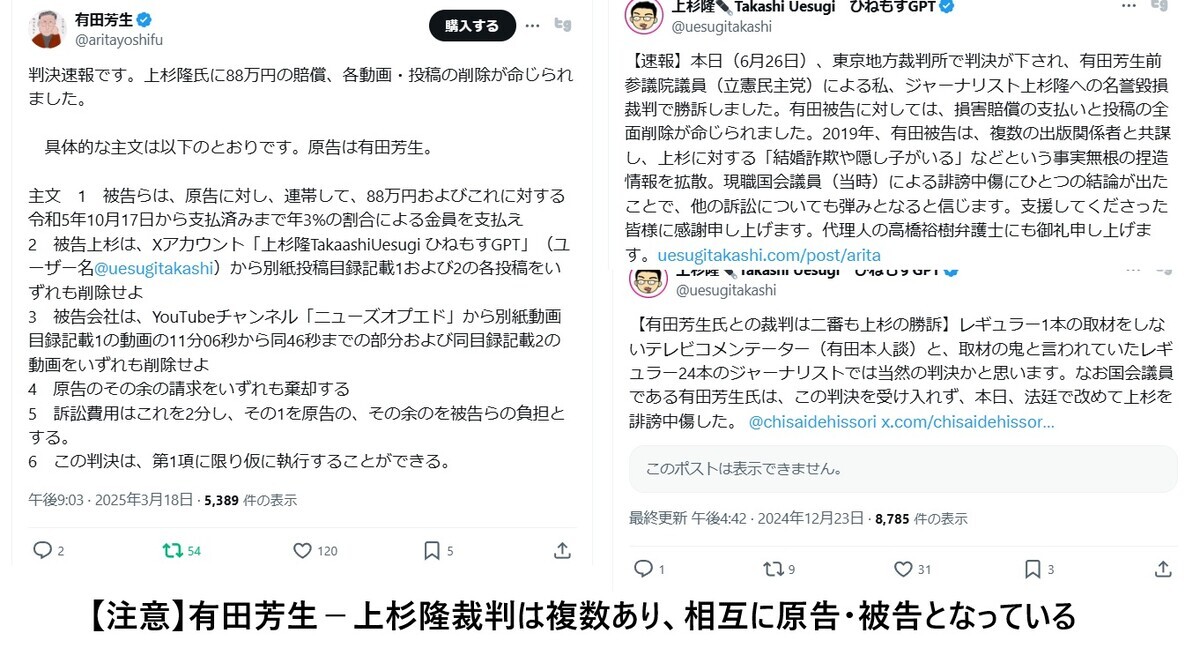Open the @chisaidehissori mention link
The image size is (1200, 648).
(x=812, y=422)
